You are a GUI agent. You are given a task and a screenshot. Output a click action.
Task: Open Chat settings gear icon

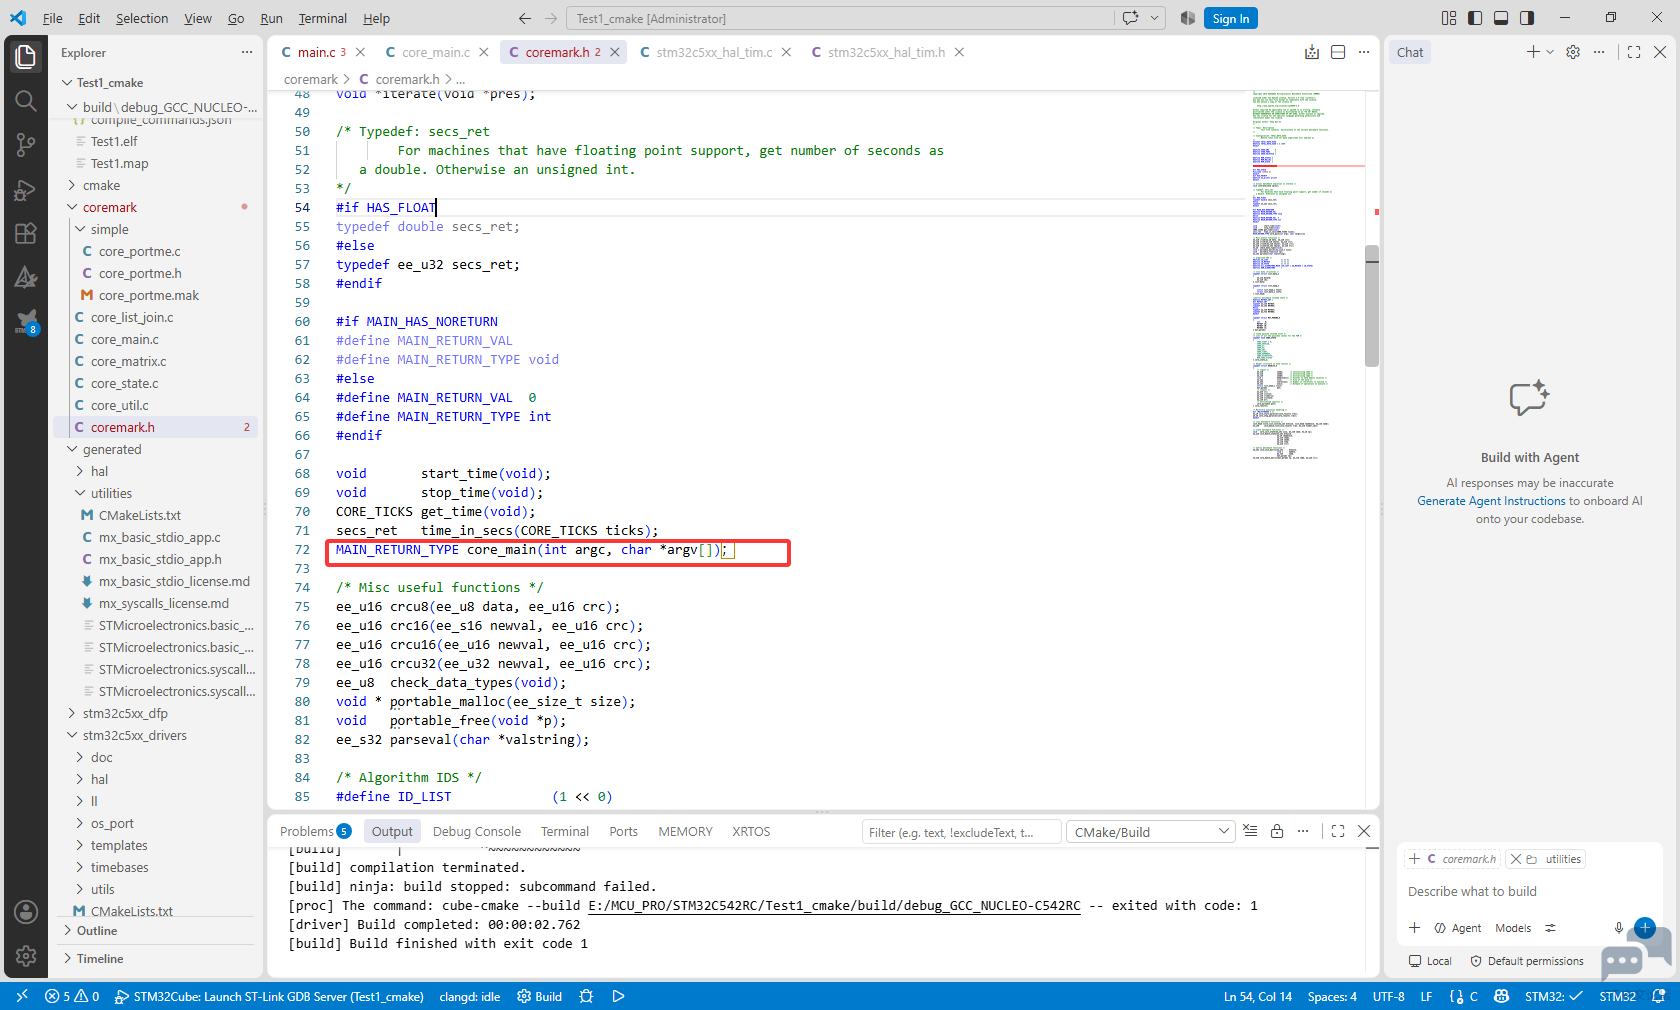[1573, 52]
